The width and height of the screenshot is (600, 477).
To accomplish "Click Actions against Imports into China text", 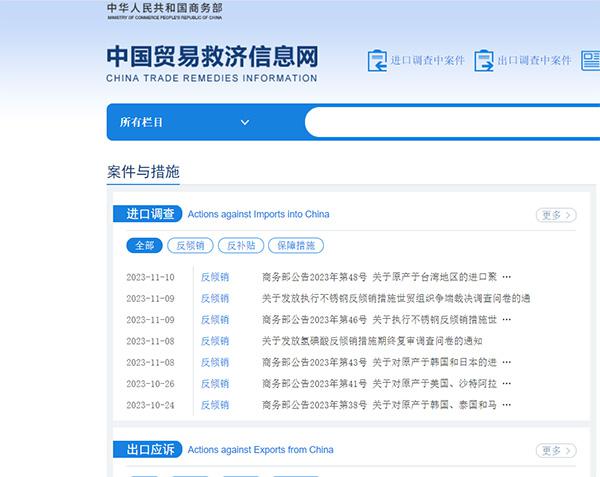I will coord(258,214).
